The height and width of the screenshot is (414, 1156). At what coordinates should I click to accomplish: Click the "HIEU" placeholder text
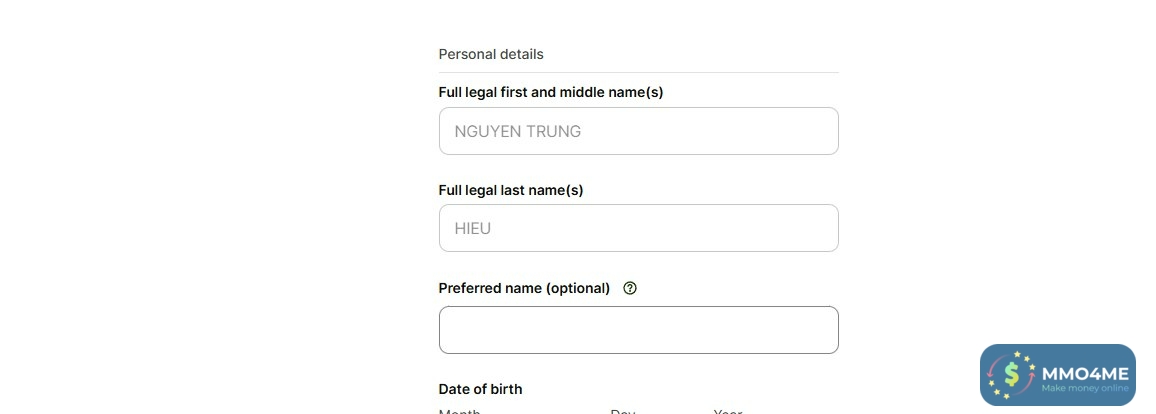point(473,228)
